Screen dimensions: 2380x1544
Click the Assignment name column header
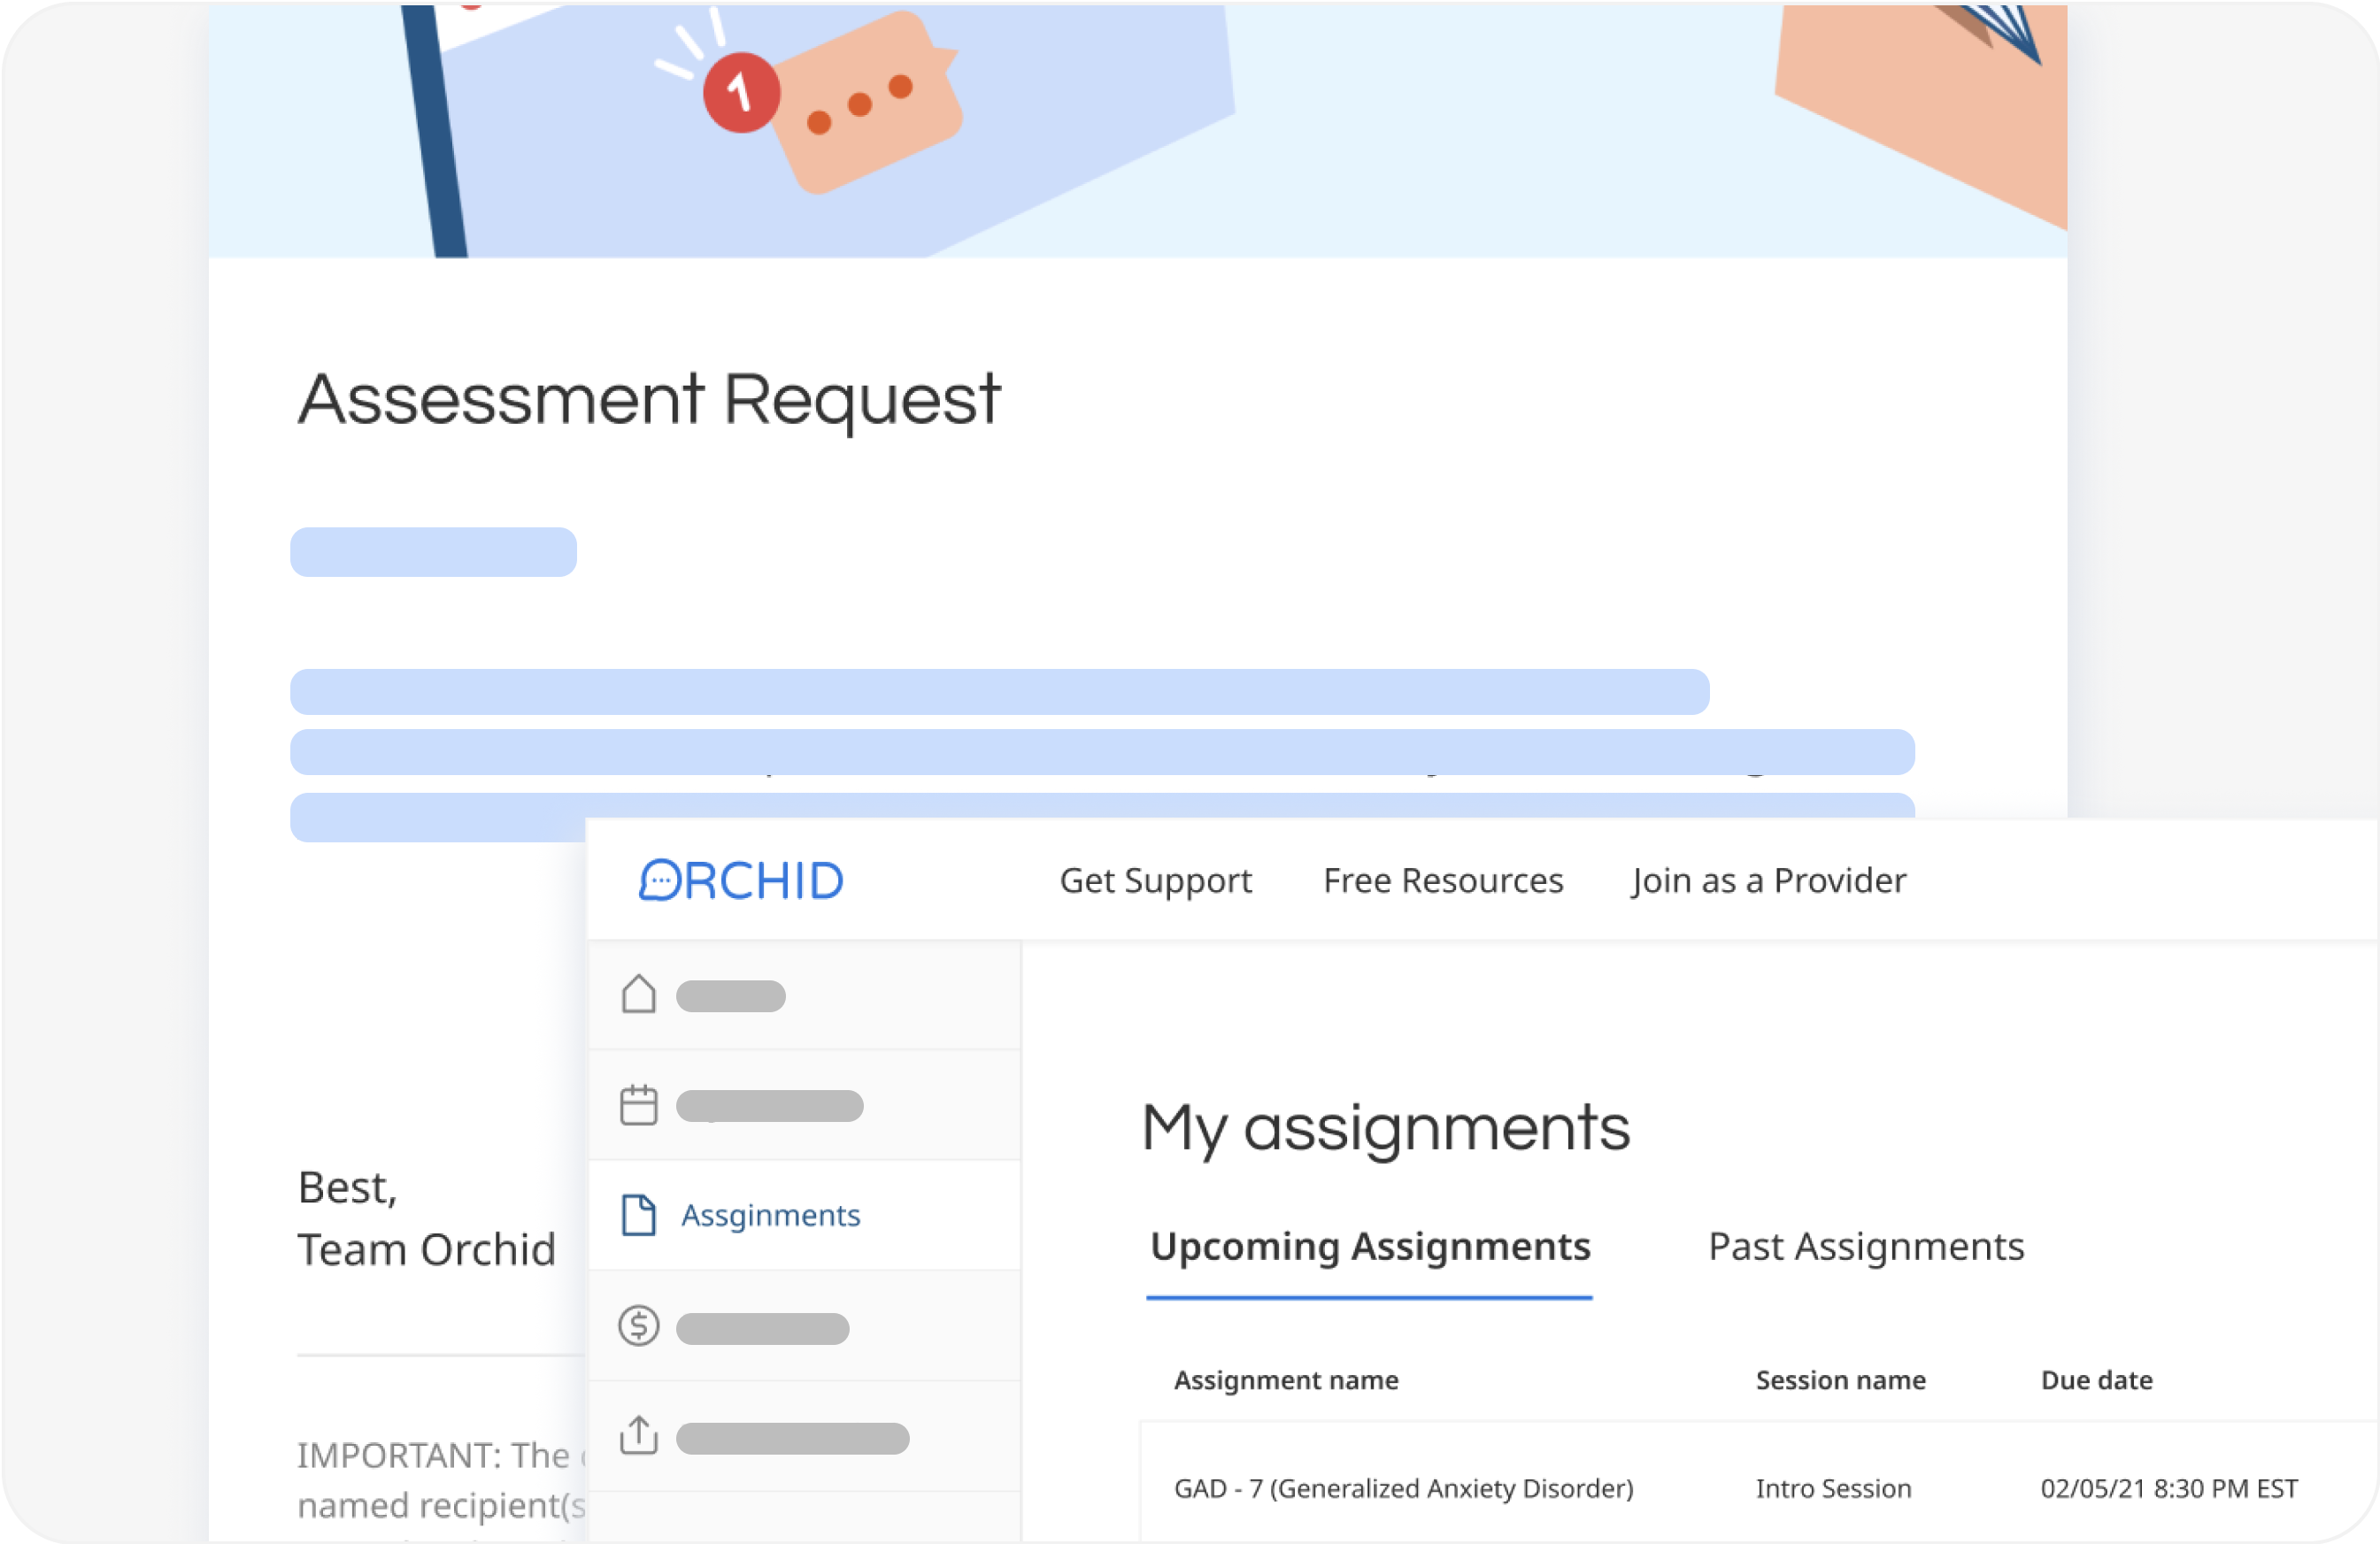[1285, 1380]
